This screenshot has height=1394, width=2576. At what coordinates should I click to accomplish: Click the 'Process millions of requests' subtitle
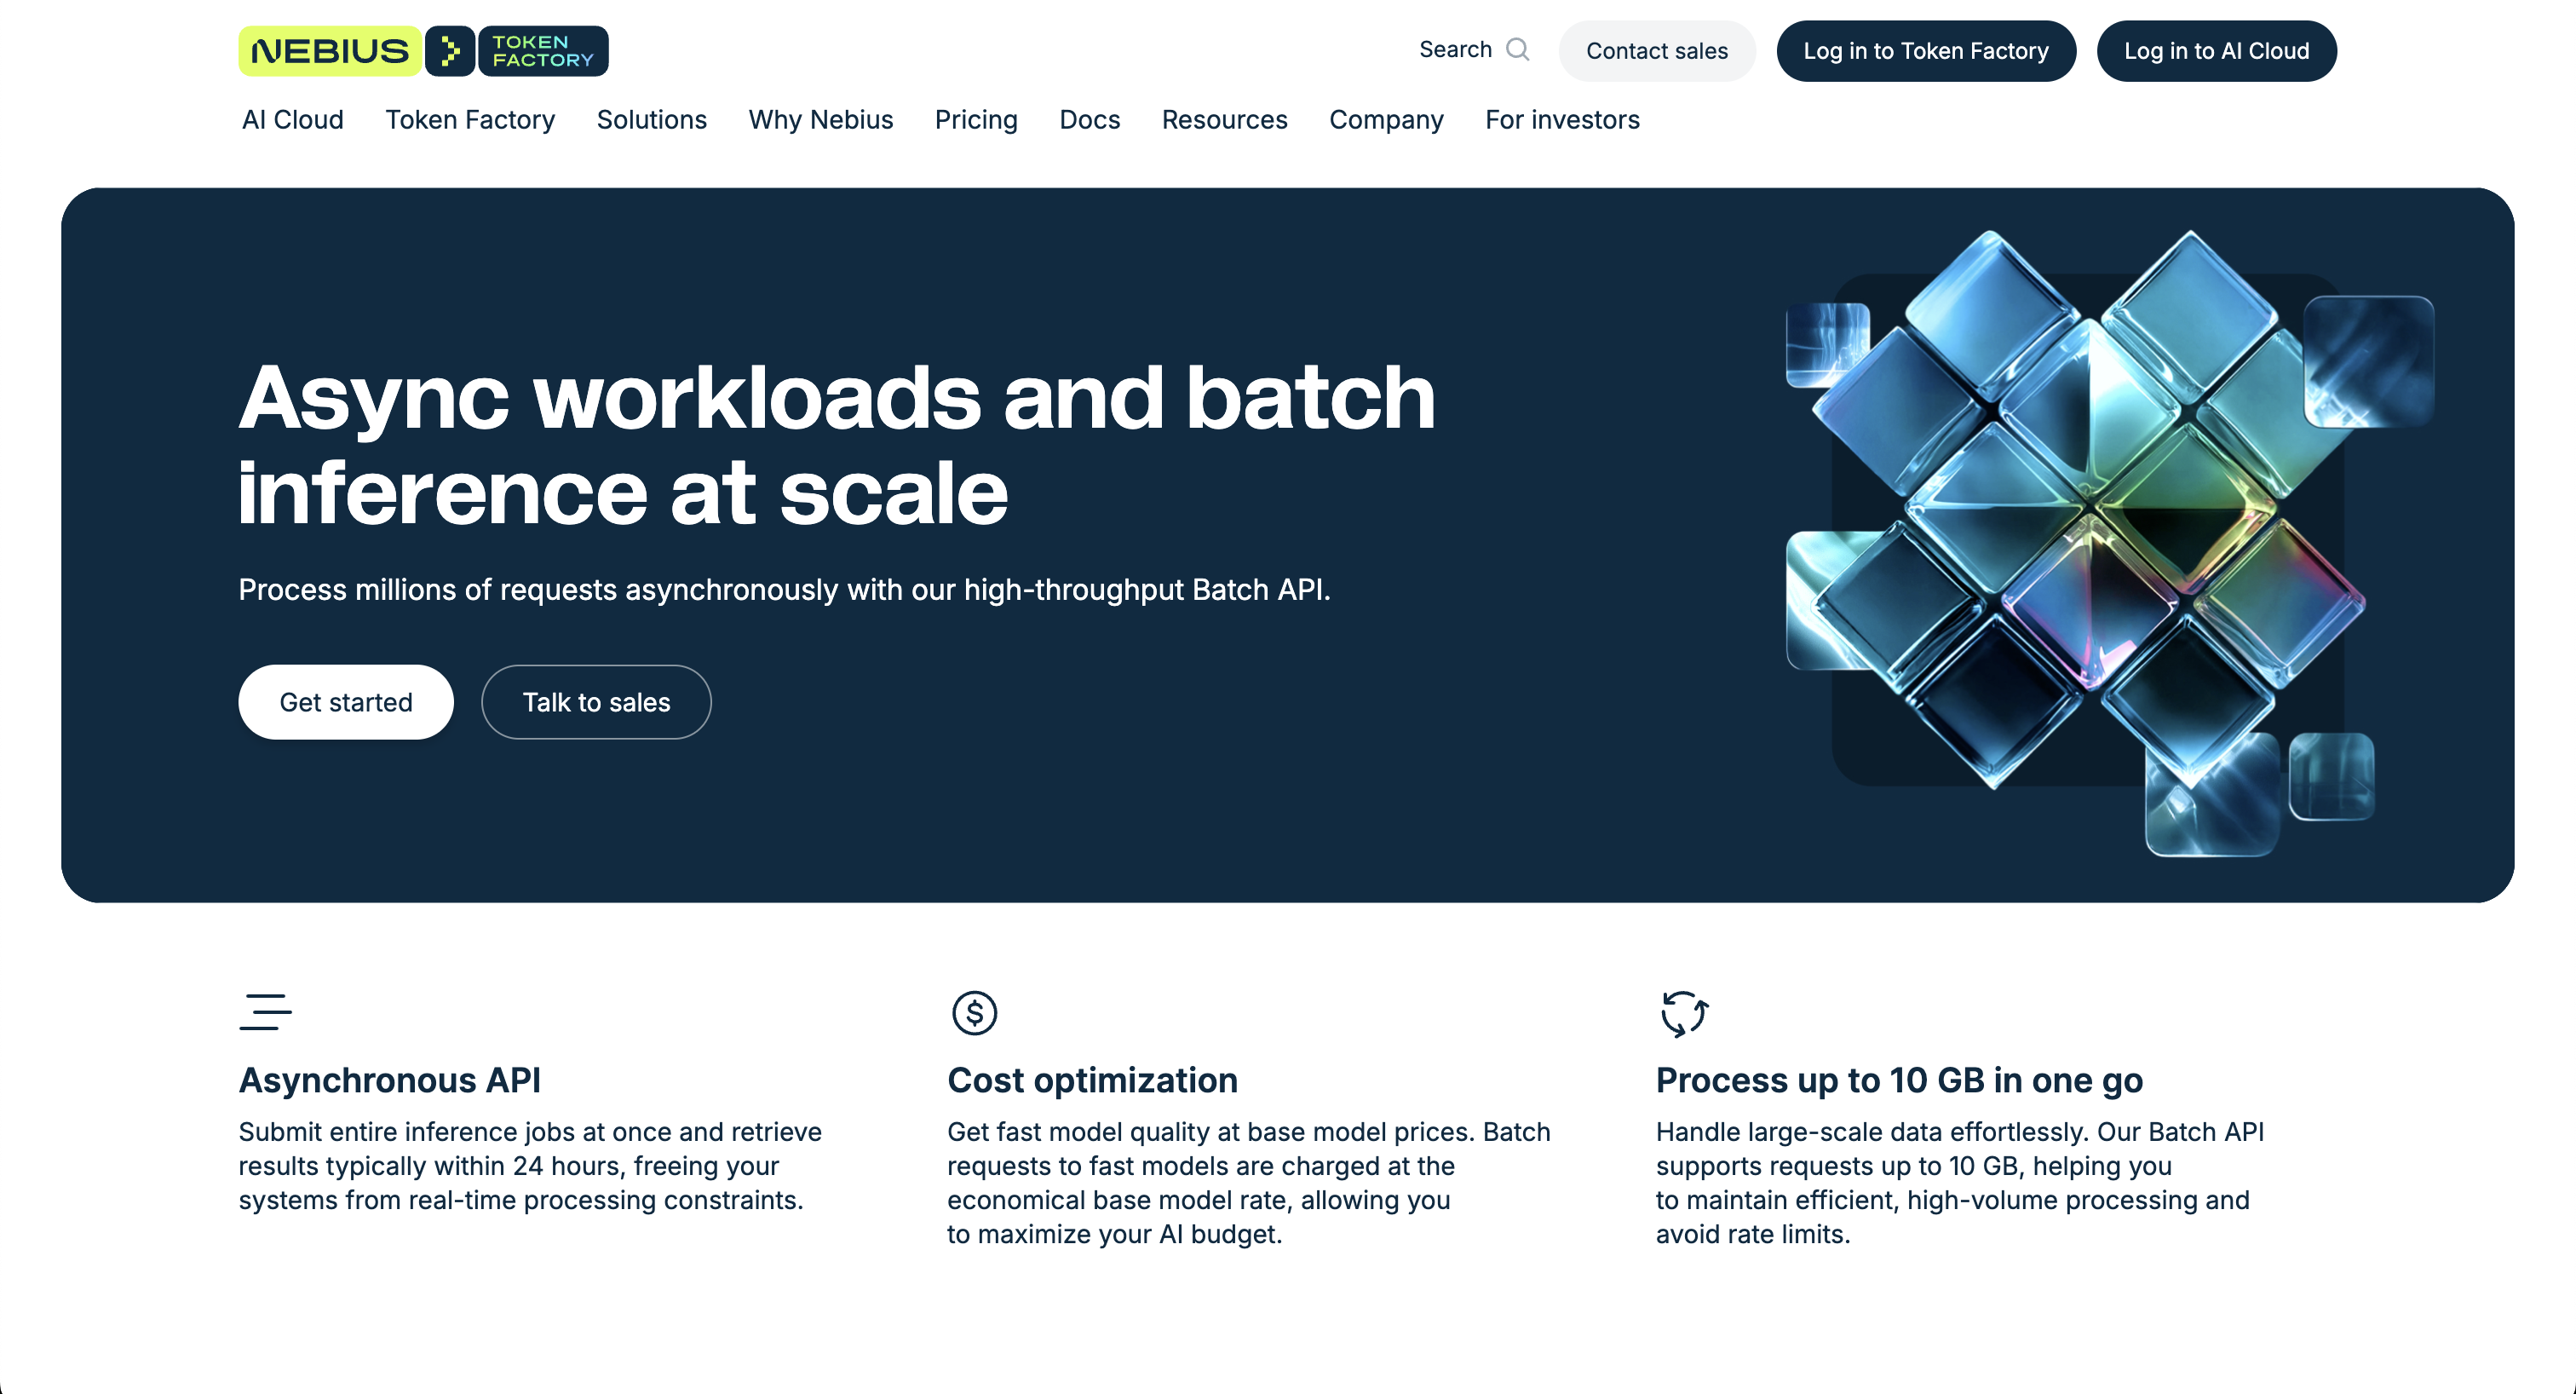[x=784, y=590]
